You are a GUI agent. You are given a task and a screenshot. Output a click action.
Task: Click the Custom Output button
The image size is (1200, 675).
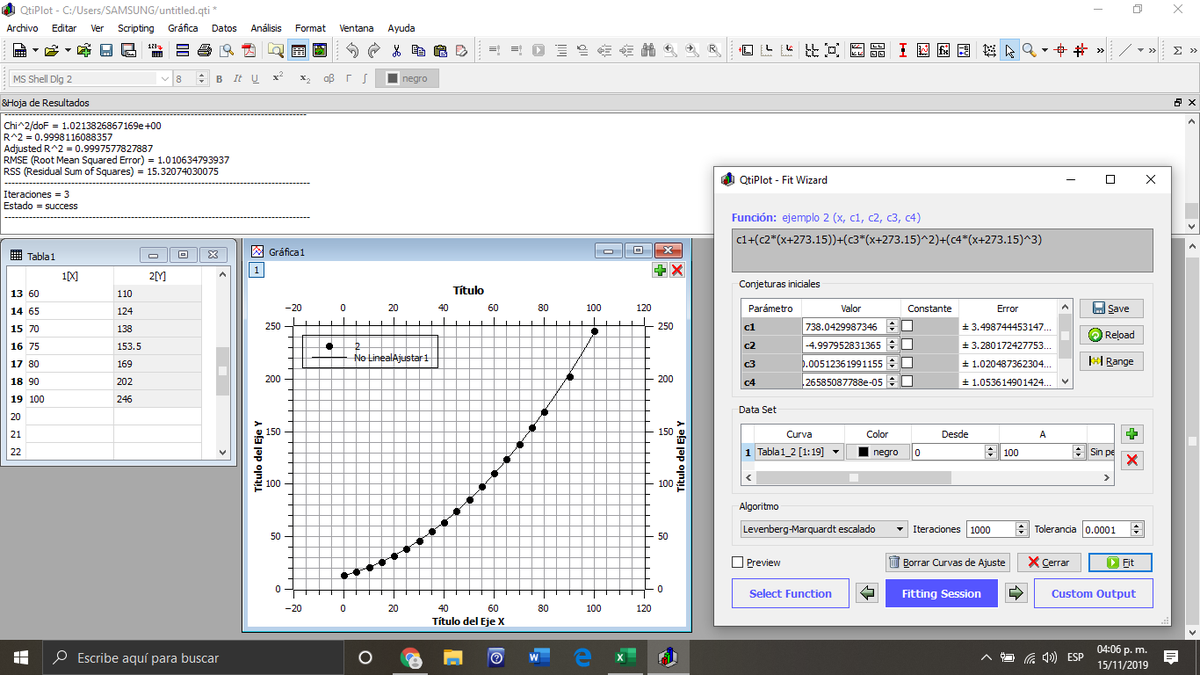[1093, 593]
